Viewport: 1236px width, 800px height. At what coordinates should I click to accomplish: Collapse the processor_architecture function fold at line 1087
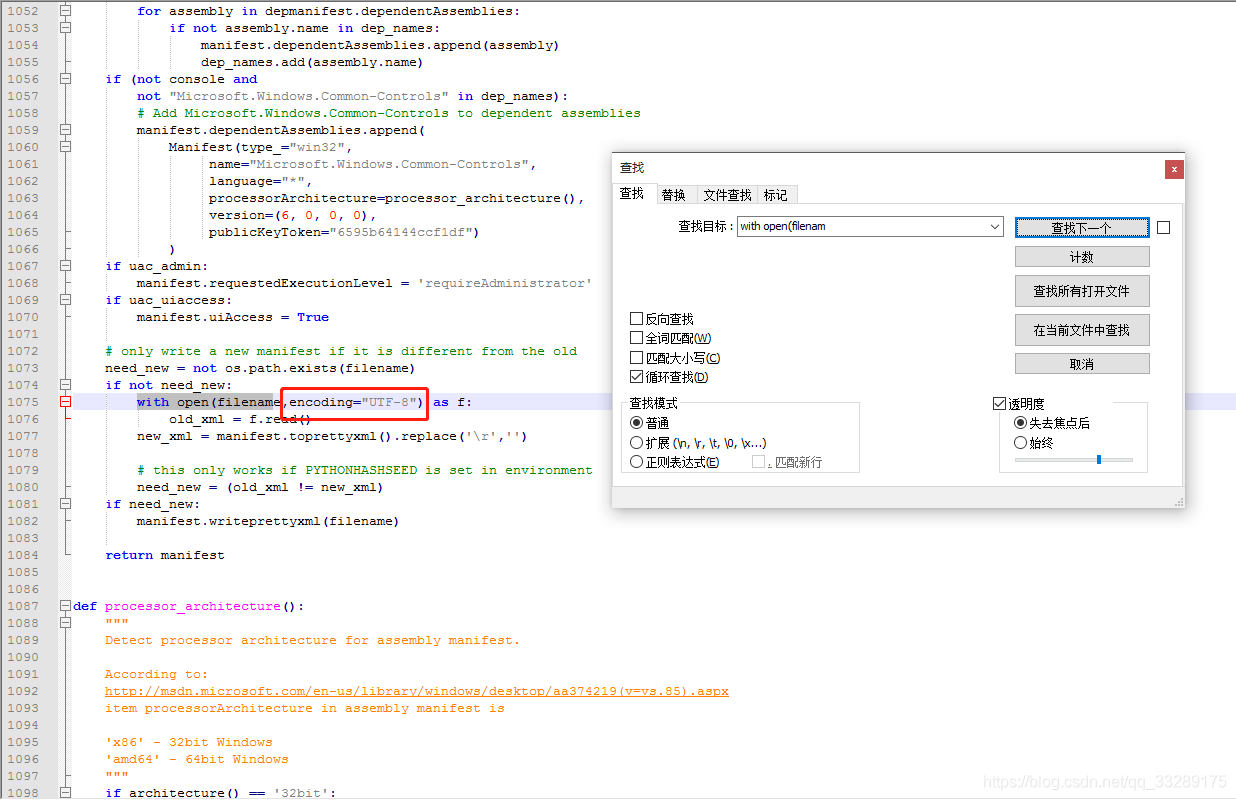(x=66, y=606)
